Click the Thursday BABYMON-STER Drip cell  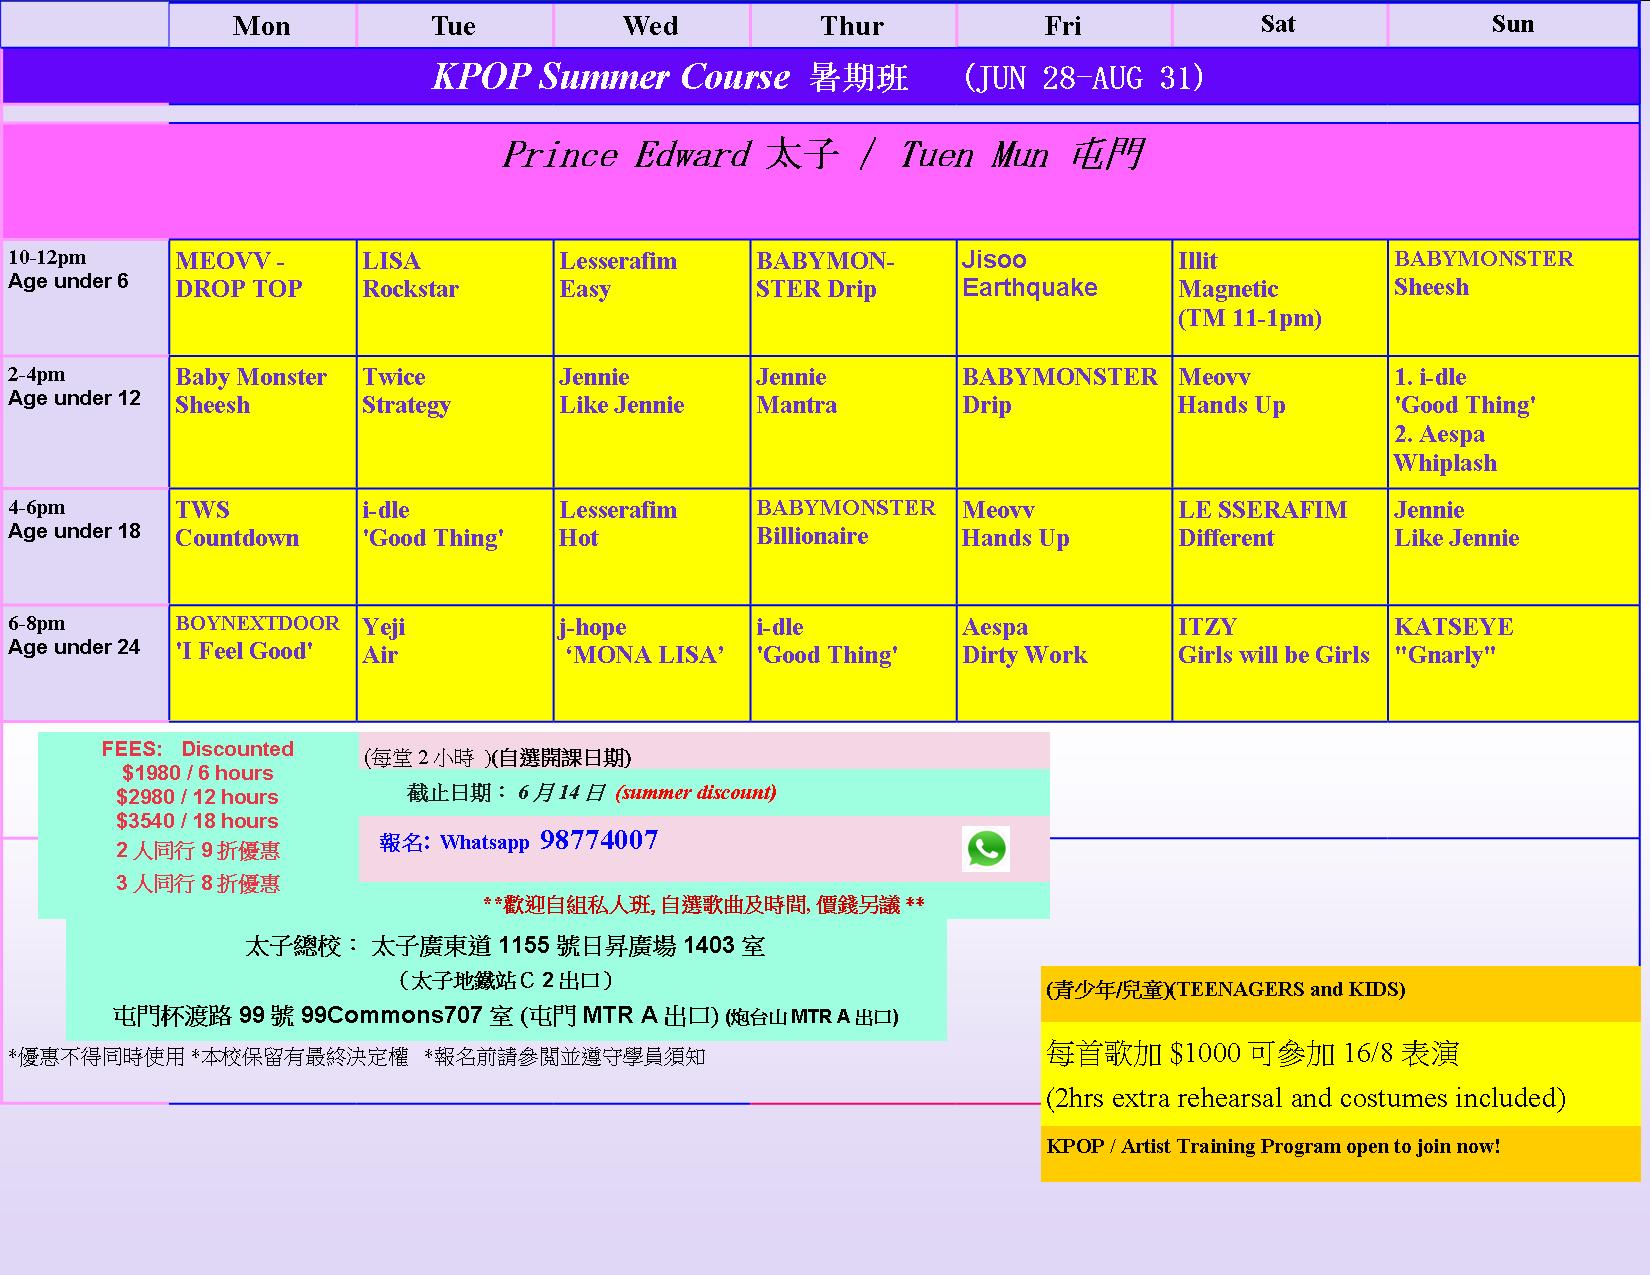tap(853, 297)
